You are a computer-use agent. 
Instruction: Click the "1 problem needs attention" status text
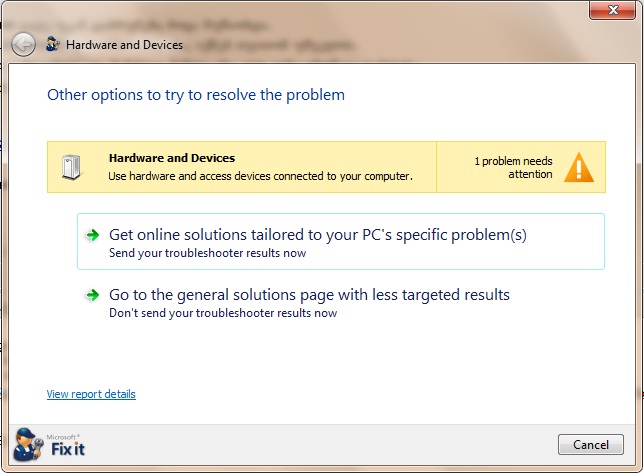click(x=513, y=167)
